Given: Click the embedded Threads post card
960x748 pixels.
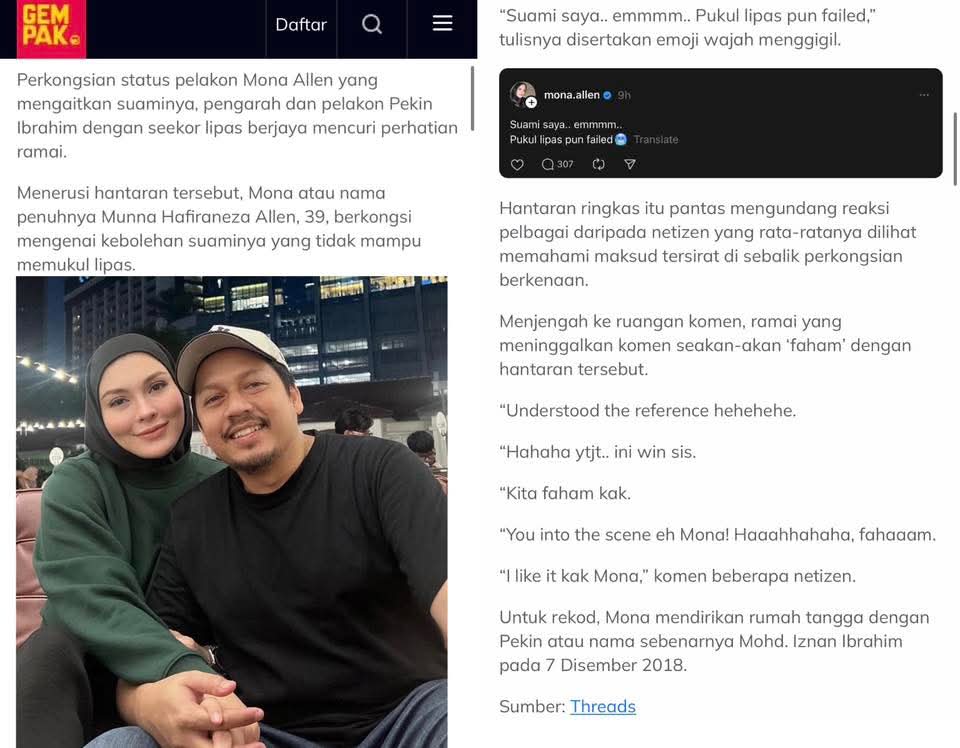Looking at the screenshot, I should point(720,123).
